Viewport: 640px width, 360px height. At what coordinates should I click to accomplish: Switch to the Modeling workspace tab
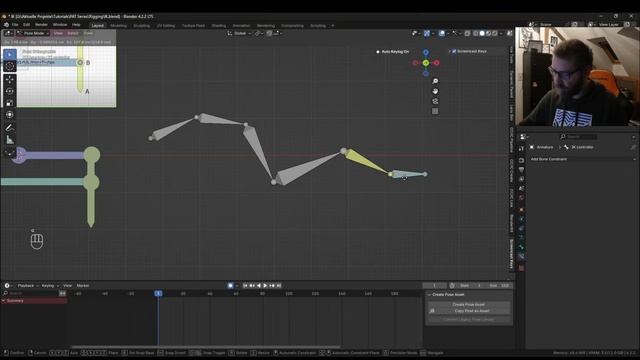118,26
